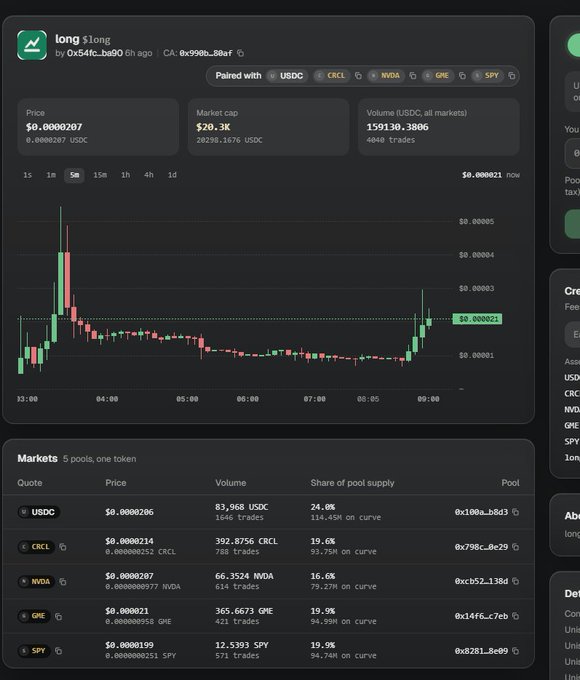Click the GME quote badge in Markets
The image size is (580, 680).
34,616
